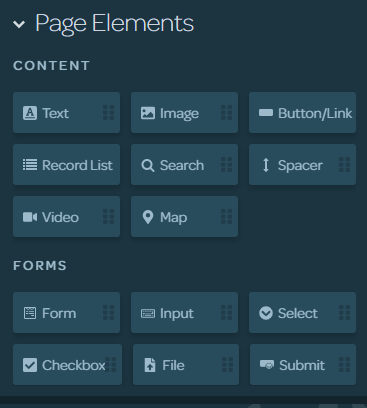Select the Video label
This screenshot has width=367, height=408.
(x=60, y=217)
